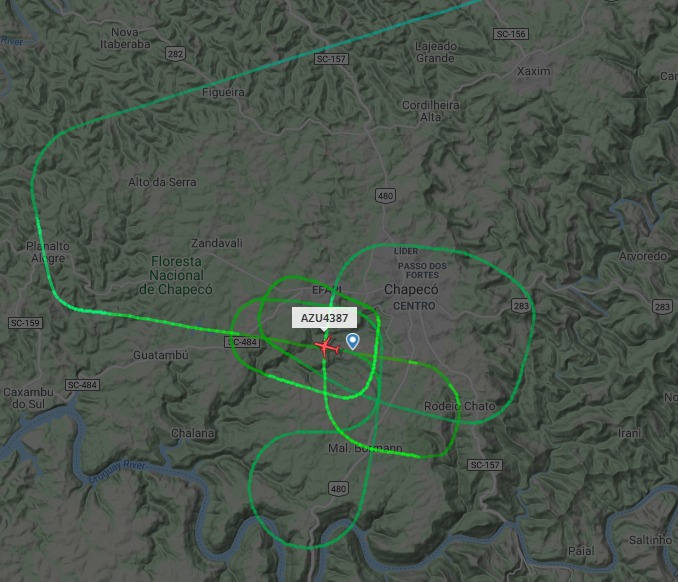Click the 282 highway shield
The image size is (678, 582).
pyautogui.click(x=175, y=54)
